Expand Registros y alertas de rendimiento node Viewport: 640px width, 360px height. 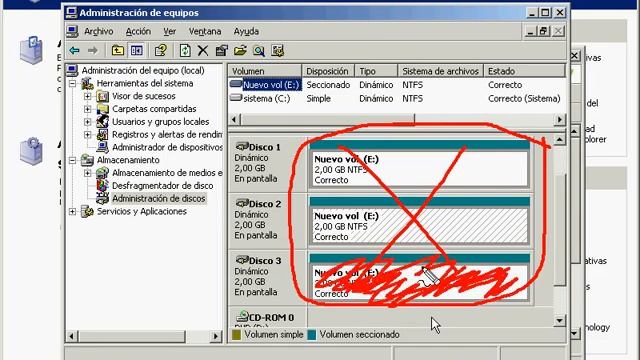pos(87,134)
